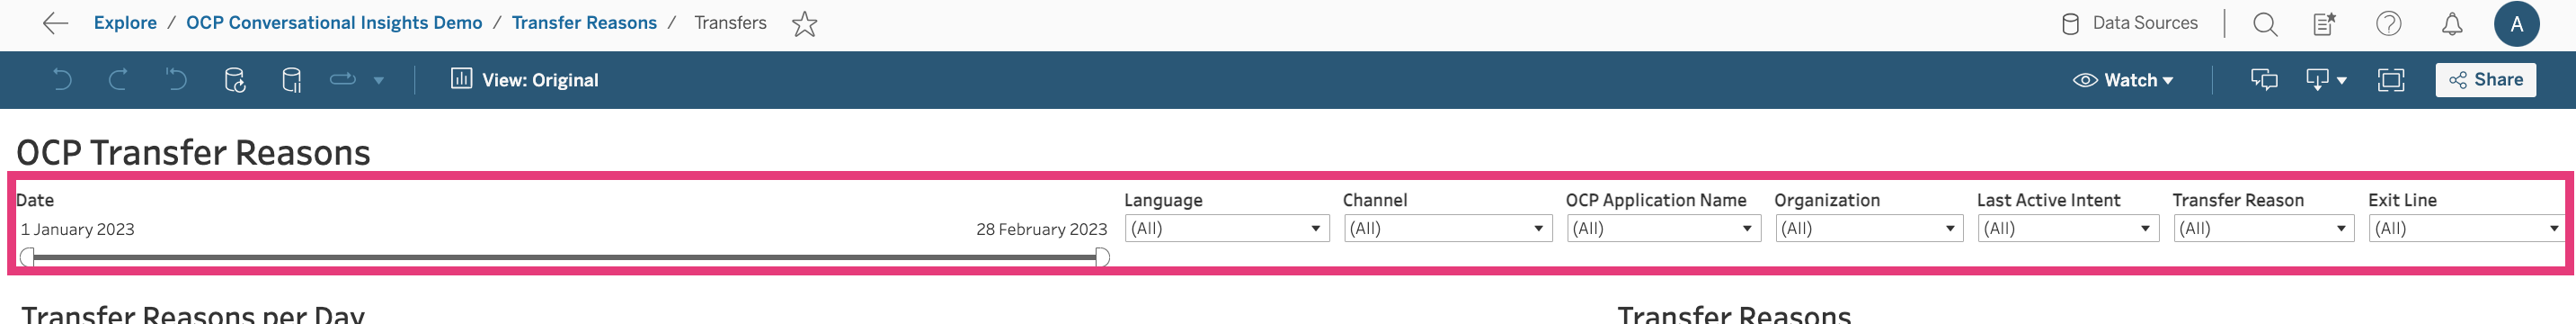Click the undo arrow in toolbar
2576x324 pixels.
[62, 80]
